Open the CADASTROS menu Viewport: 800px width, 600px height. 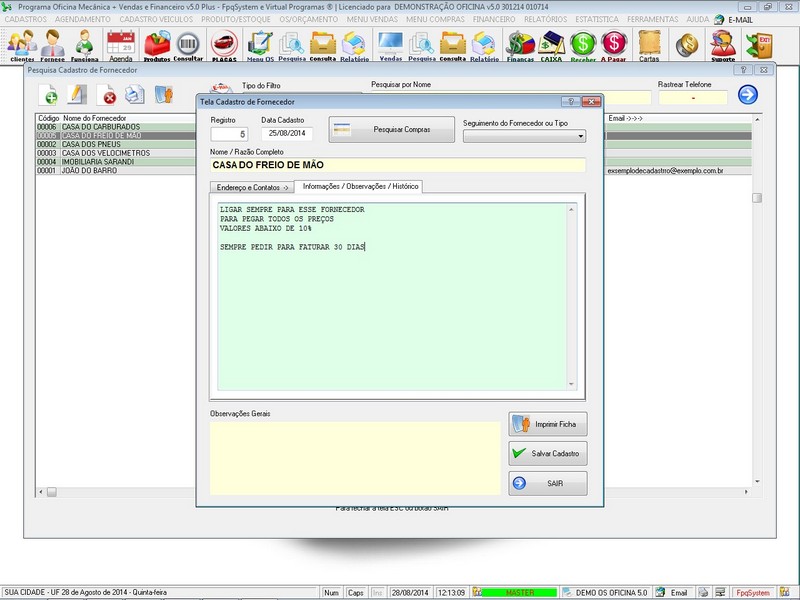point(26,19)
